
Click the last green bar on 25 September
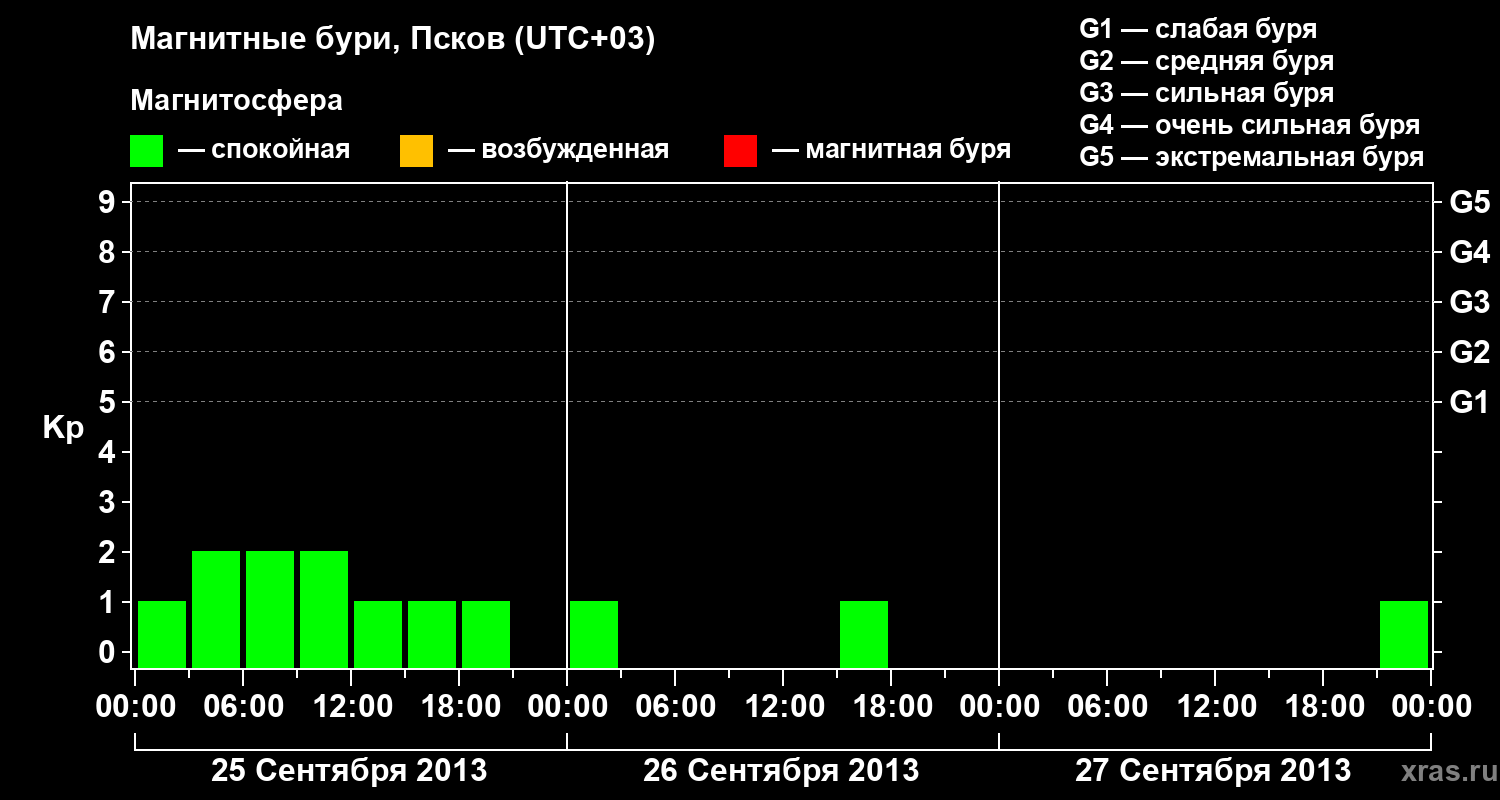click(x=486, y=634)
